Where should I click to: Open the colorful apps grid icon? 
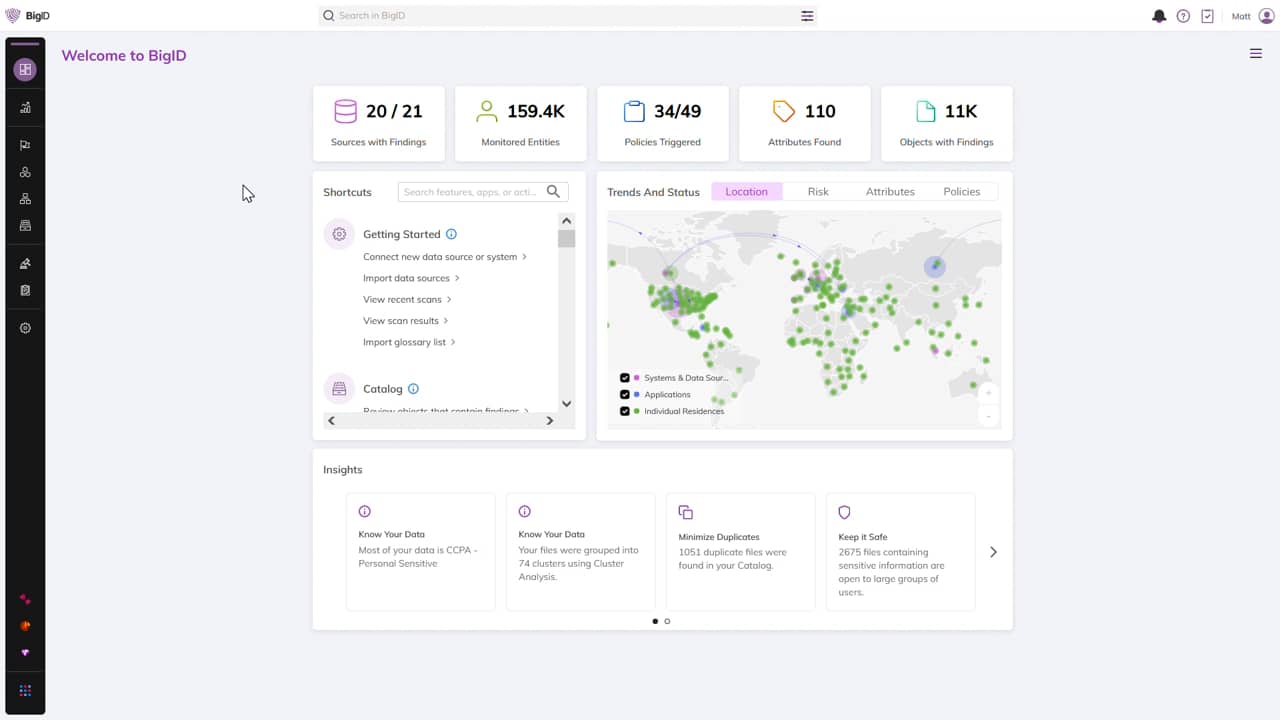coord(25,691)
